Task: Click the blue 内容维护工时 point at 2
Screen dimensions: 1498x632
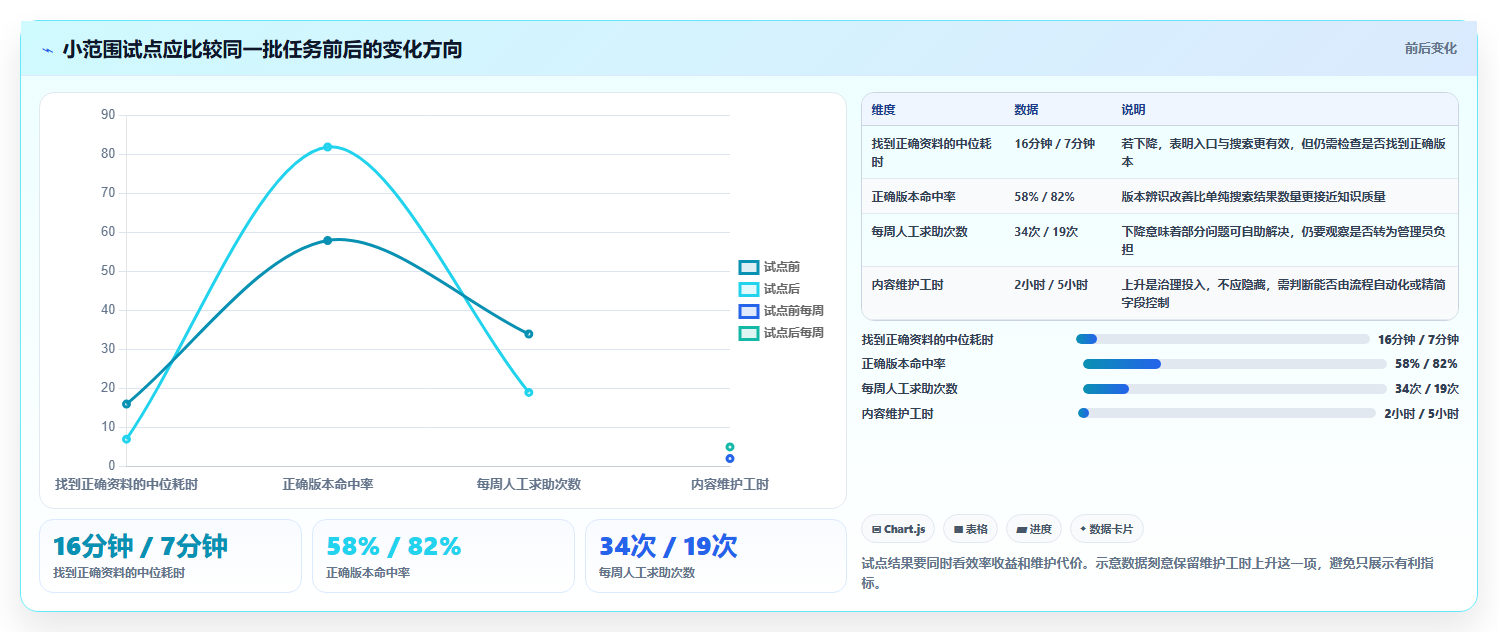Action: point(730,459)
